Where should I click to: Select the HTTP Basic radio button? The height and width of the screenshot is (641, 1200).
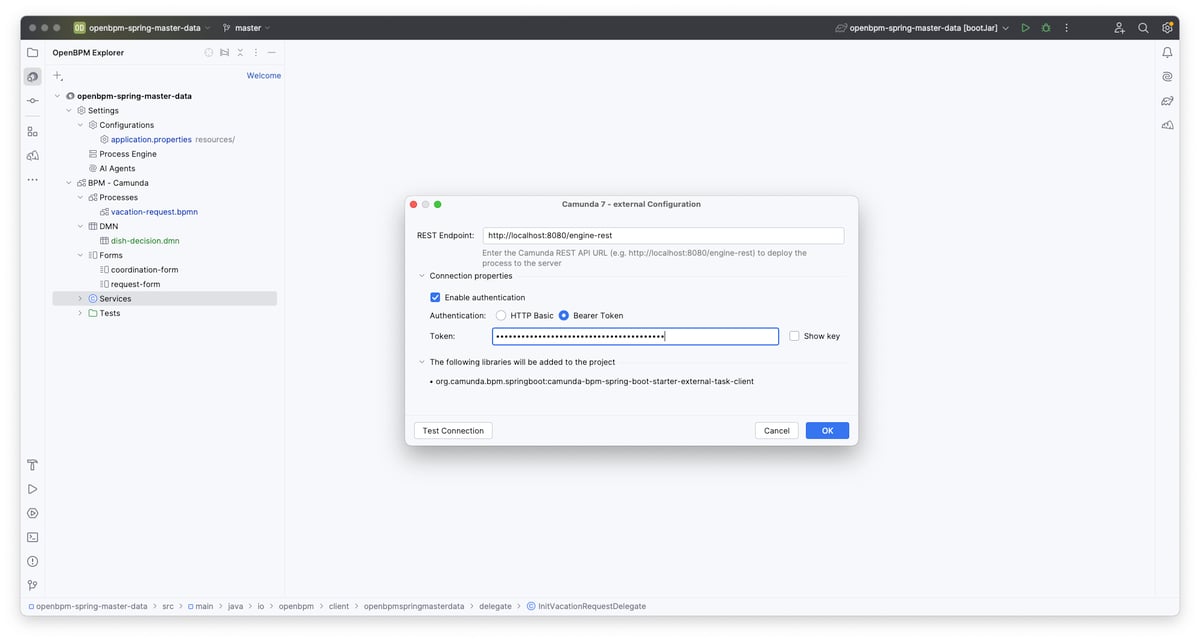[x=501, y=315]
